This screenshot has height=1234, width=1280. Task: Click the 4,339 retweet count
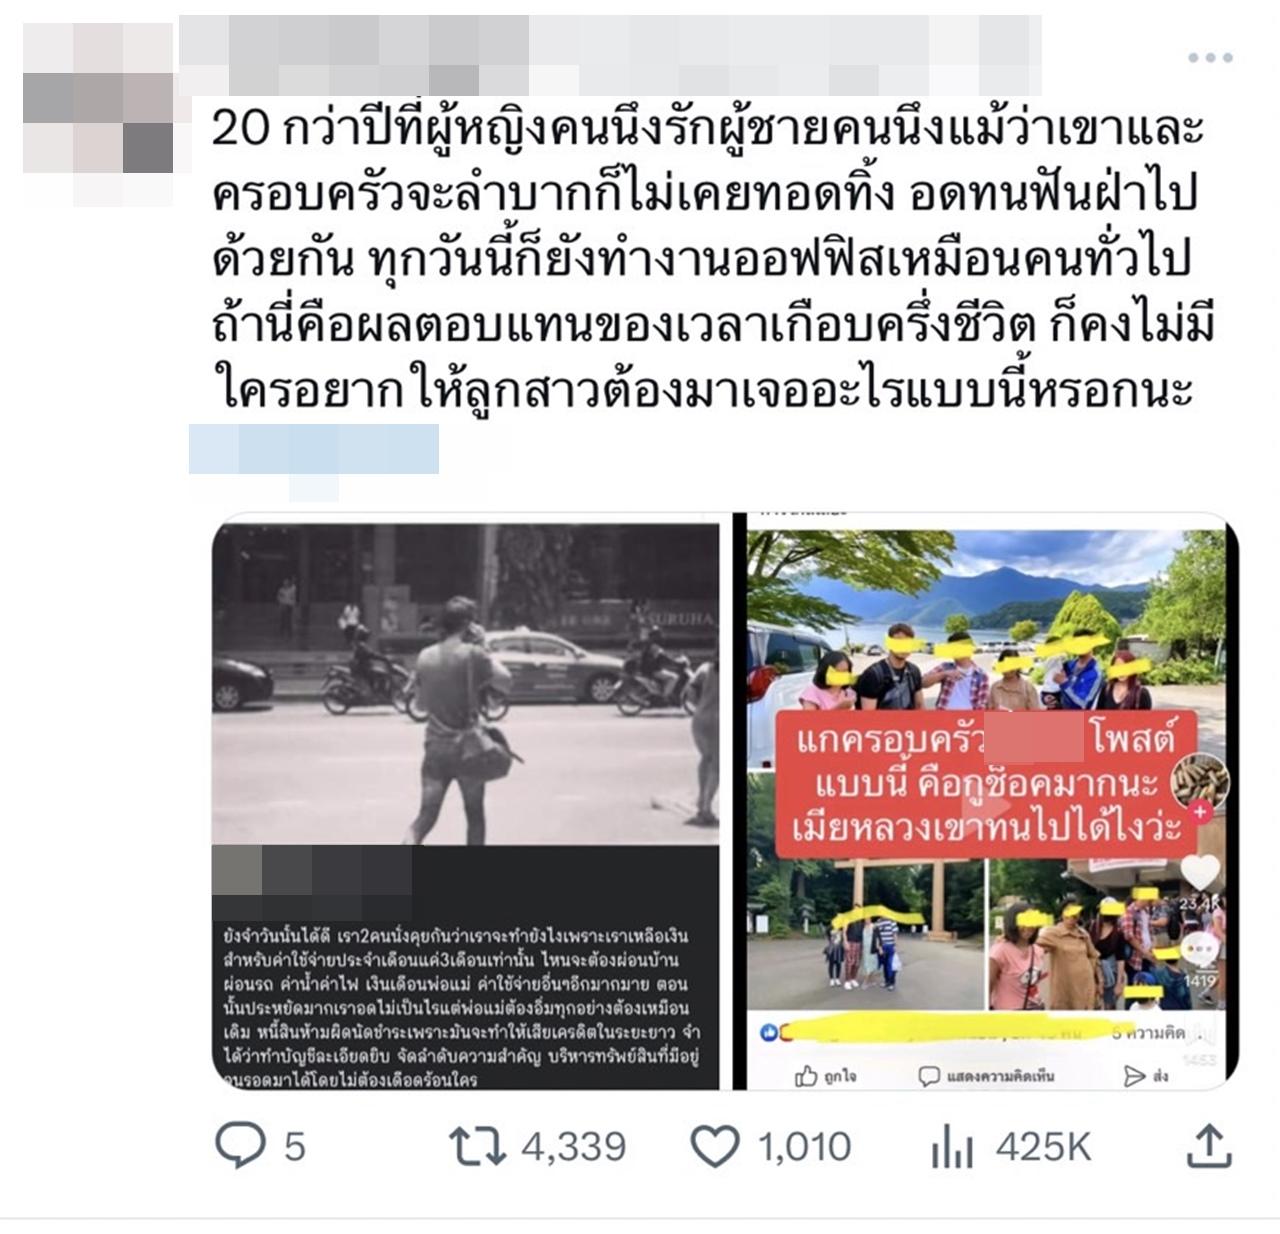coord(574,1147)
